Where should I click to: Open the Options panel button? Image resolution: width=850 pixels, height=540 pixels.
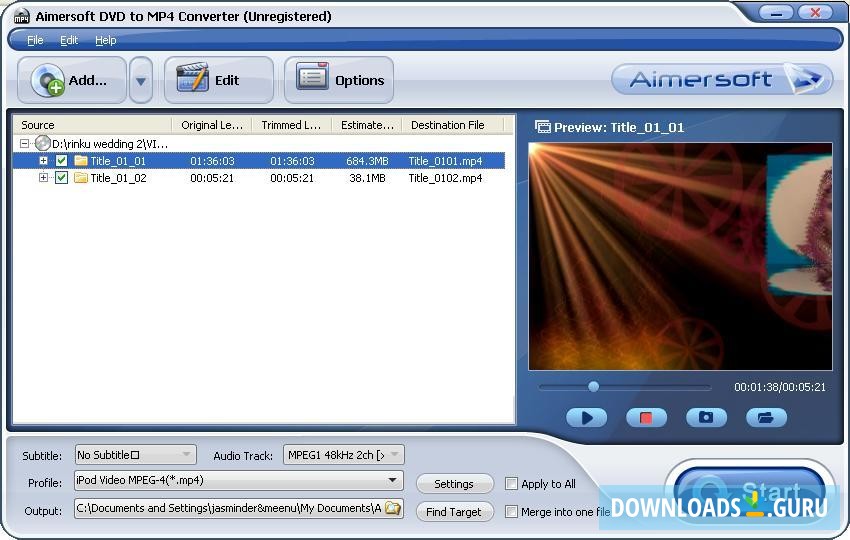[x=339, y=80]
